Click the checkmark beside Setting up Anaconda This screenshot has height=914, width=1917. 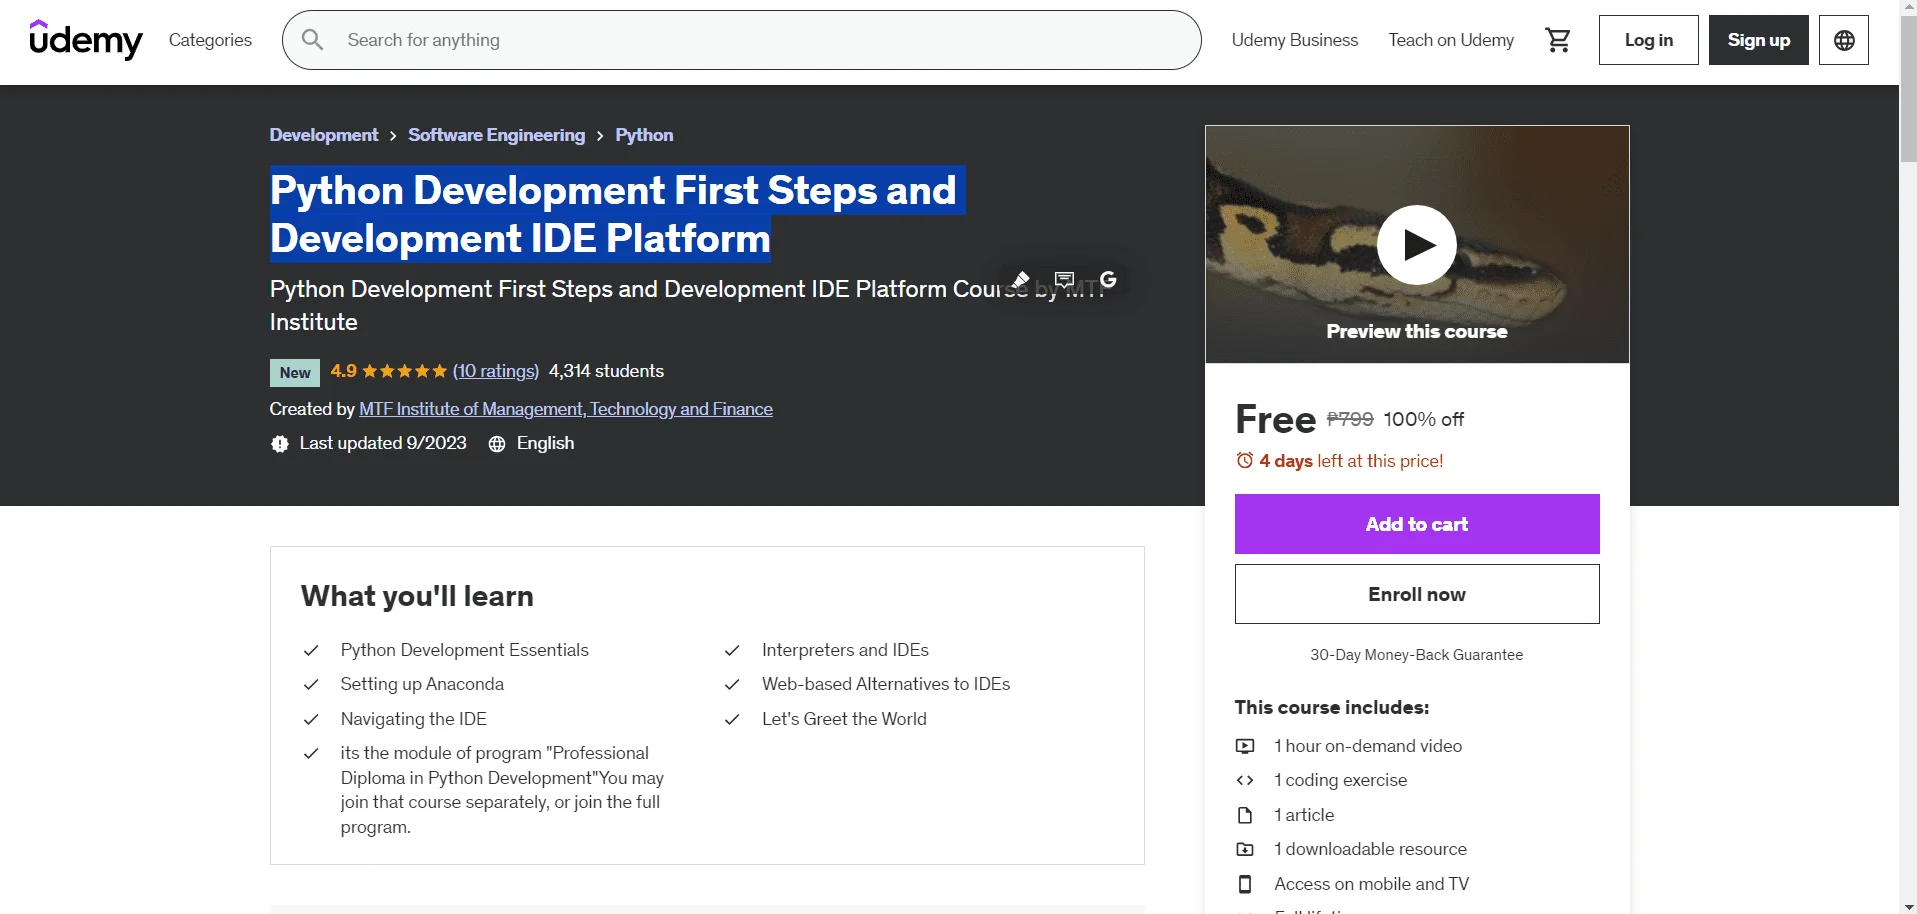[x=311, y=684]
